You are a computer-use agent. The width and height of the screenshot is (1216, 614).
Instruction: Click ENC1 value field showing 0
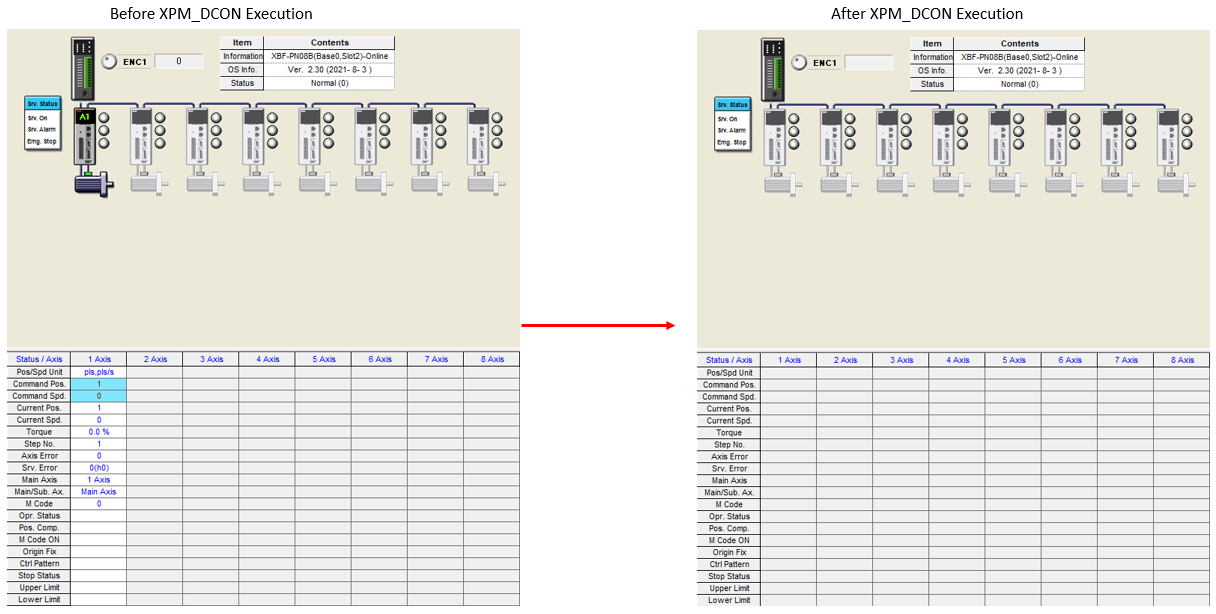click(178, 61)
